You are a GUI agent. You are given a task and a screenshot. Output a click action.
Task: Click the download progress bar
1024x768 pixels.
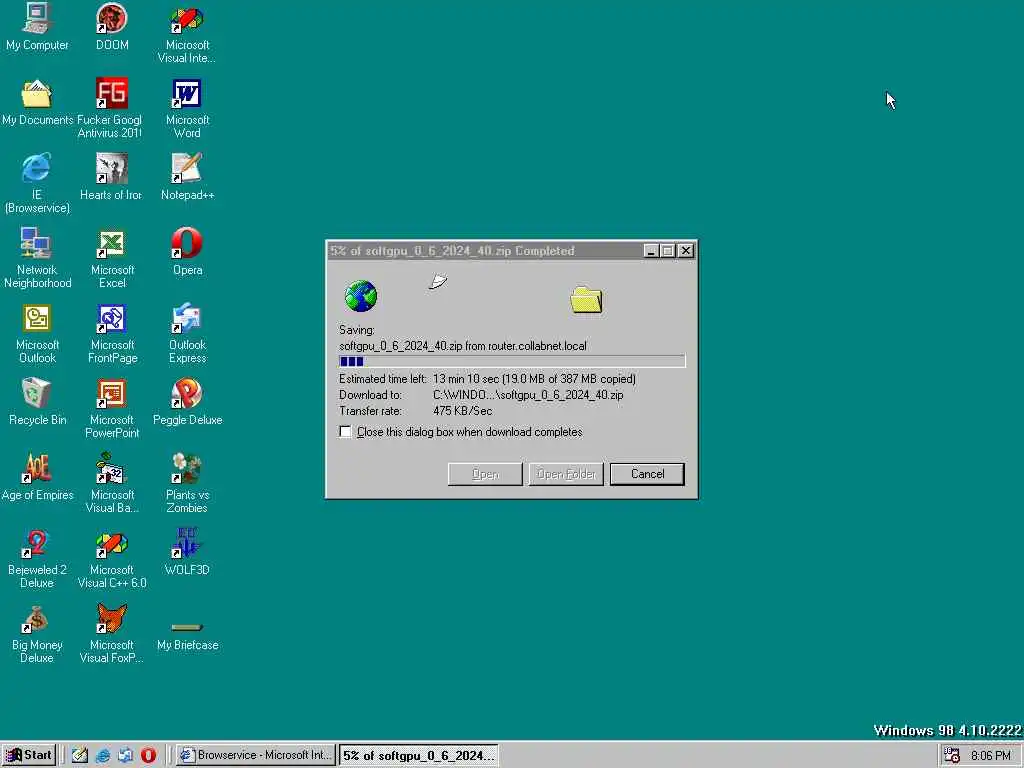click(512, 361)
